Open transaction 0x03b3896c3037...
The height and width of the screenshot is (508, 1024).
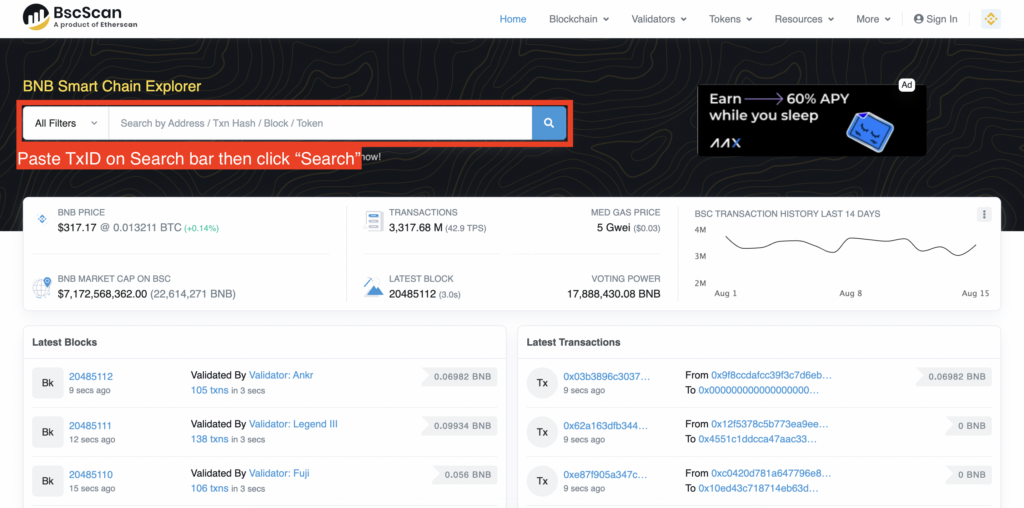pos(607,377)
